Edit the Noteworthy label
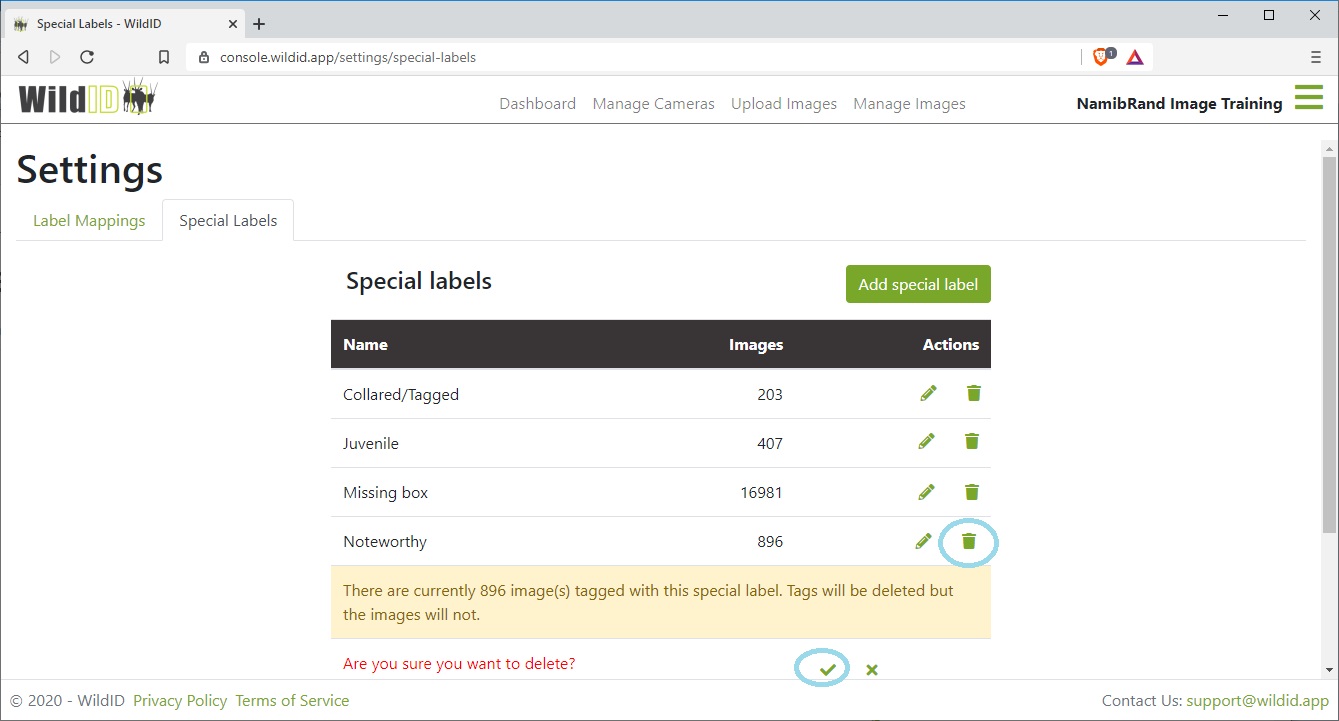This screenshot has width=1339, height=721. click(x=923, y=541)
